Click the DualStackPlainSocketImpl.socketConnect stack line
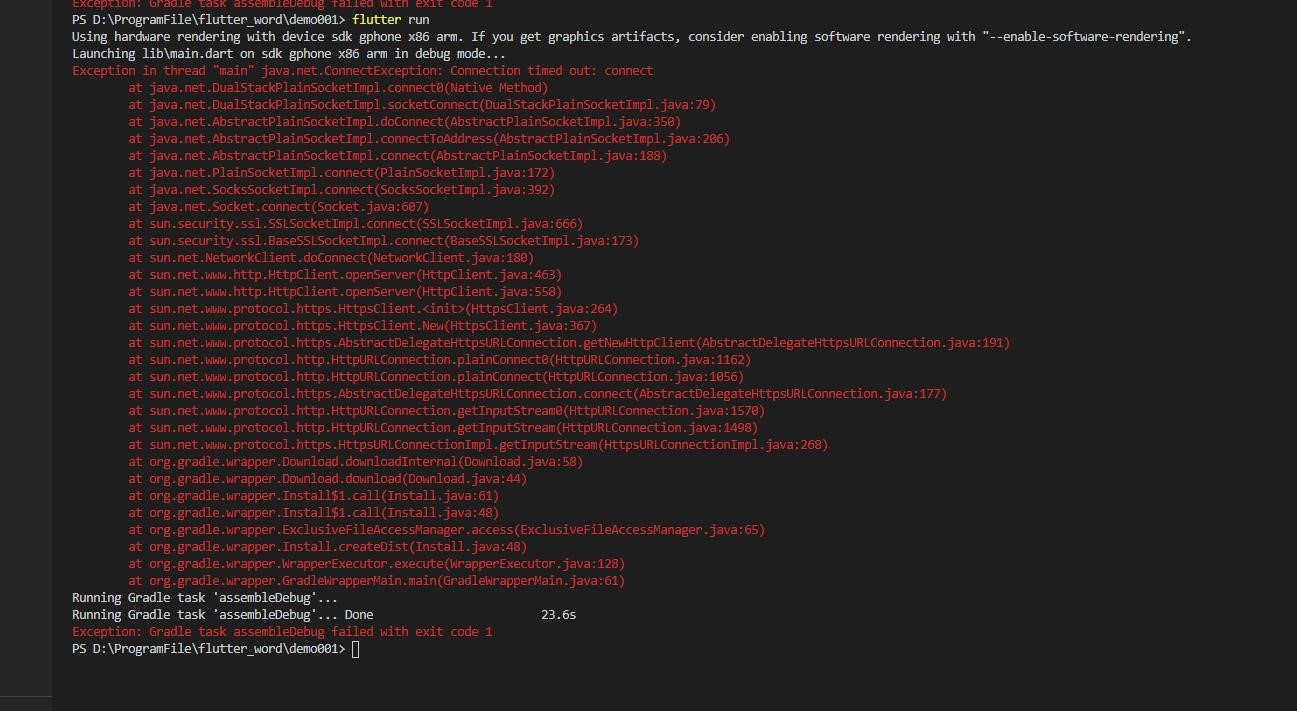 422,105
